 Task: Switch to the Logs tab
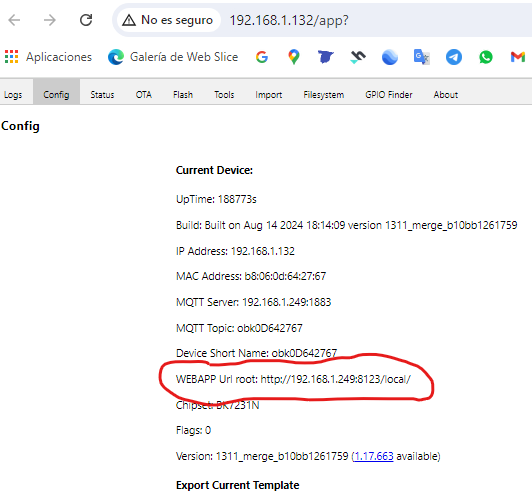click(x=13, y=95)
